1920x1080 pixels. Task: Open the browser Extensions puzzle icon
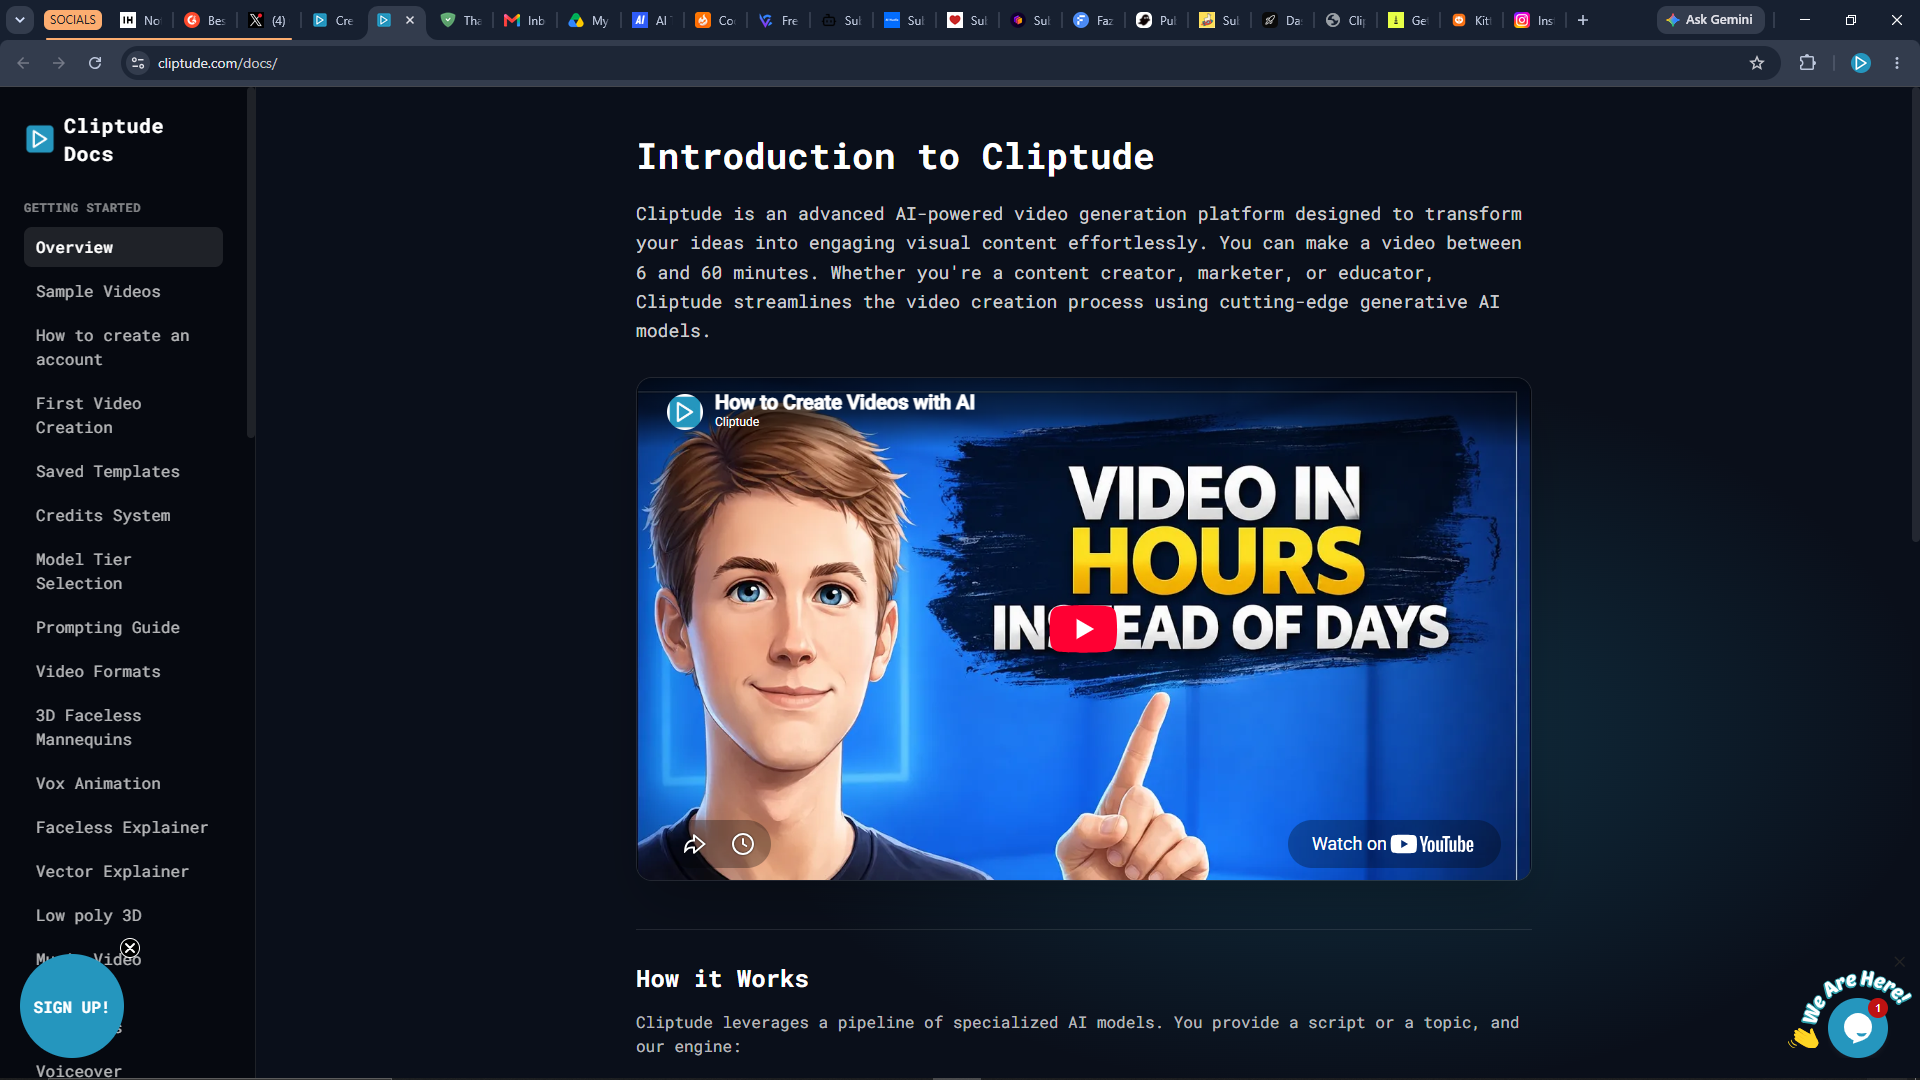tap(1807, 63)
